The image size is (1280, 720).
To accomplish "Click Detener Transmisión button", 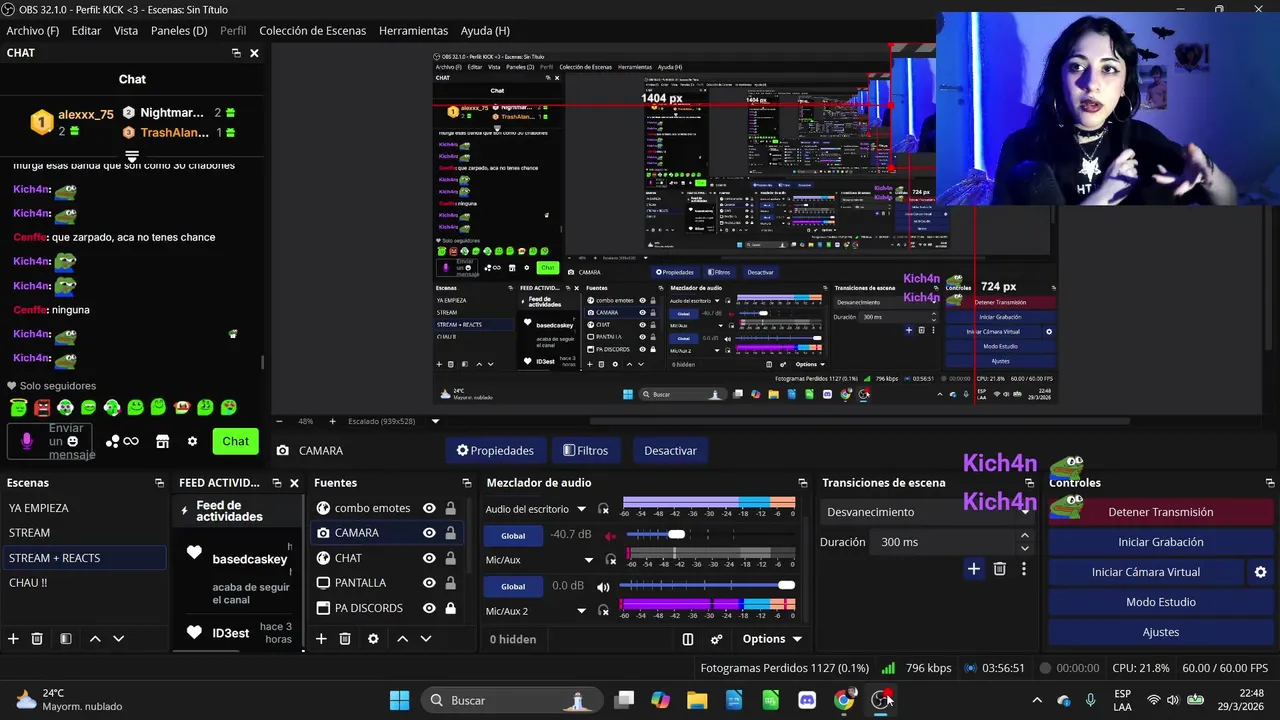I will pos(1160,512).
